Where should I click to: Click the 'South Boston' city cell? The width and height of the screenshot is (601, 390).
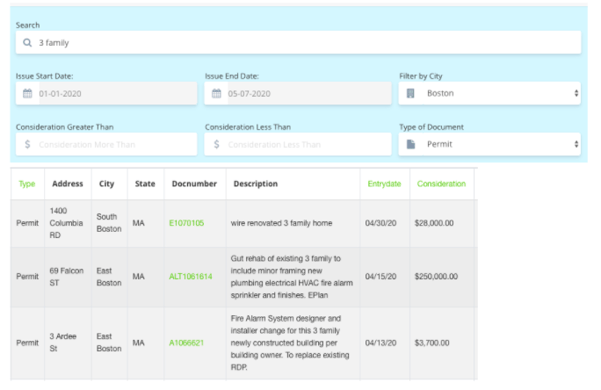(109, 223)
